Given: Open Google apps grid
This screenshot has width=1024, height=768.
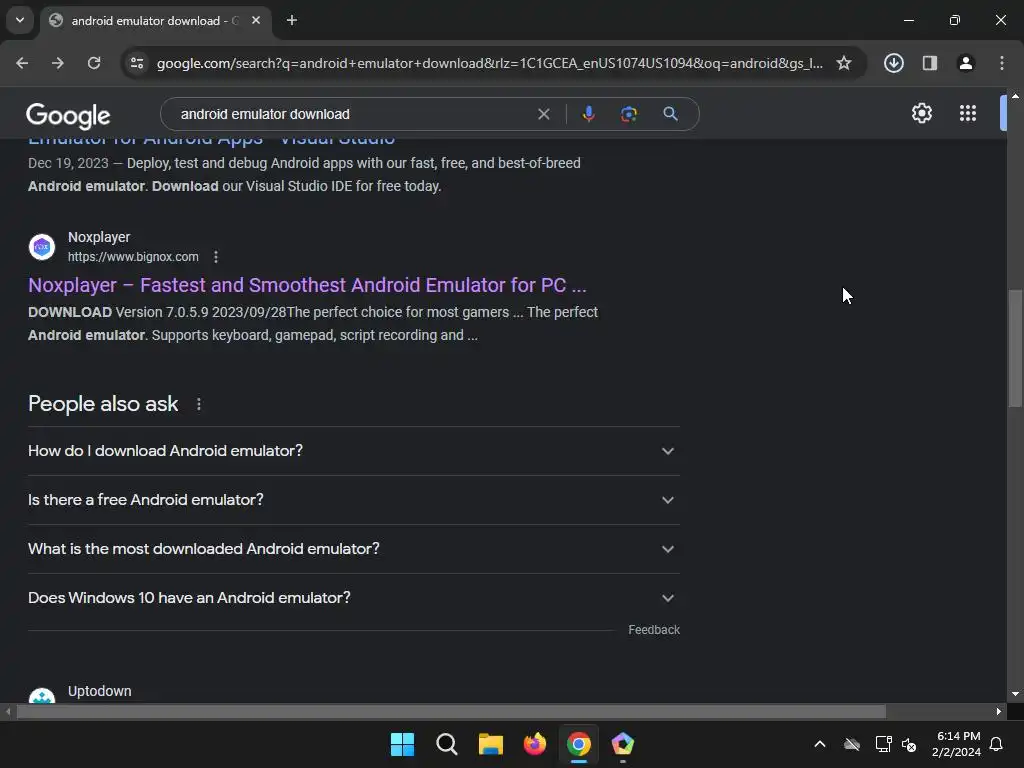Looking at the screenshot, I should tap(968, 113).
